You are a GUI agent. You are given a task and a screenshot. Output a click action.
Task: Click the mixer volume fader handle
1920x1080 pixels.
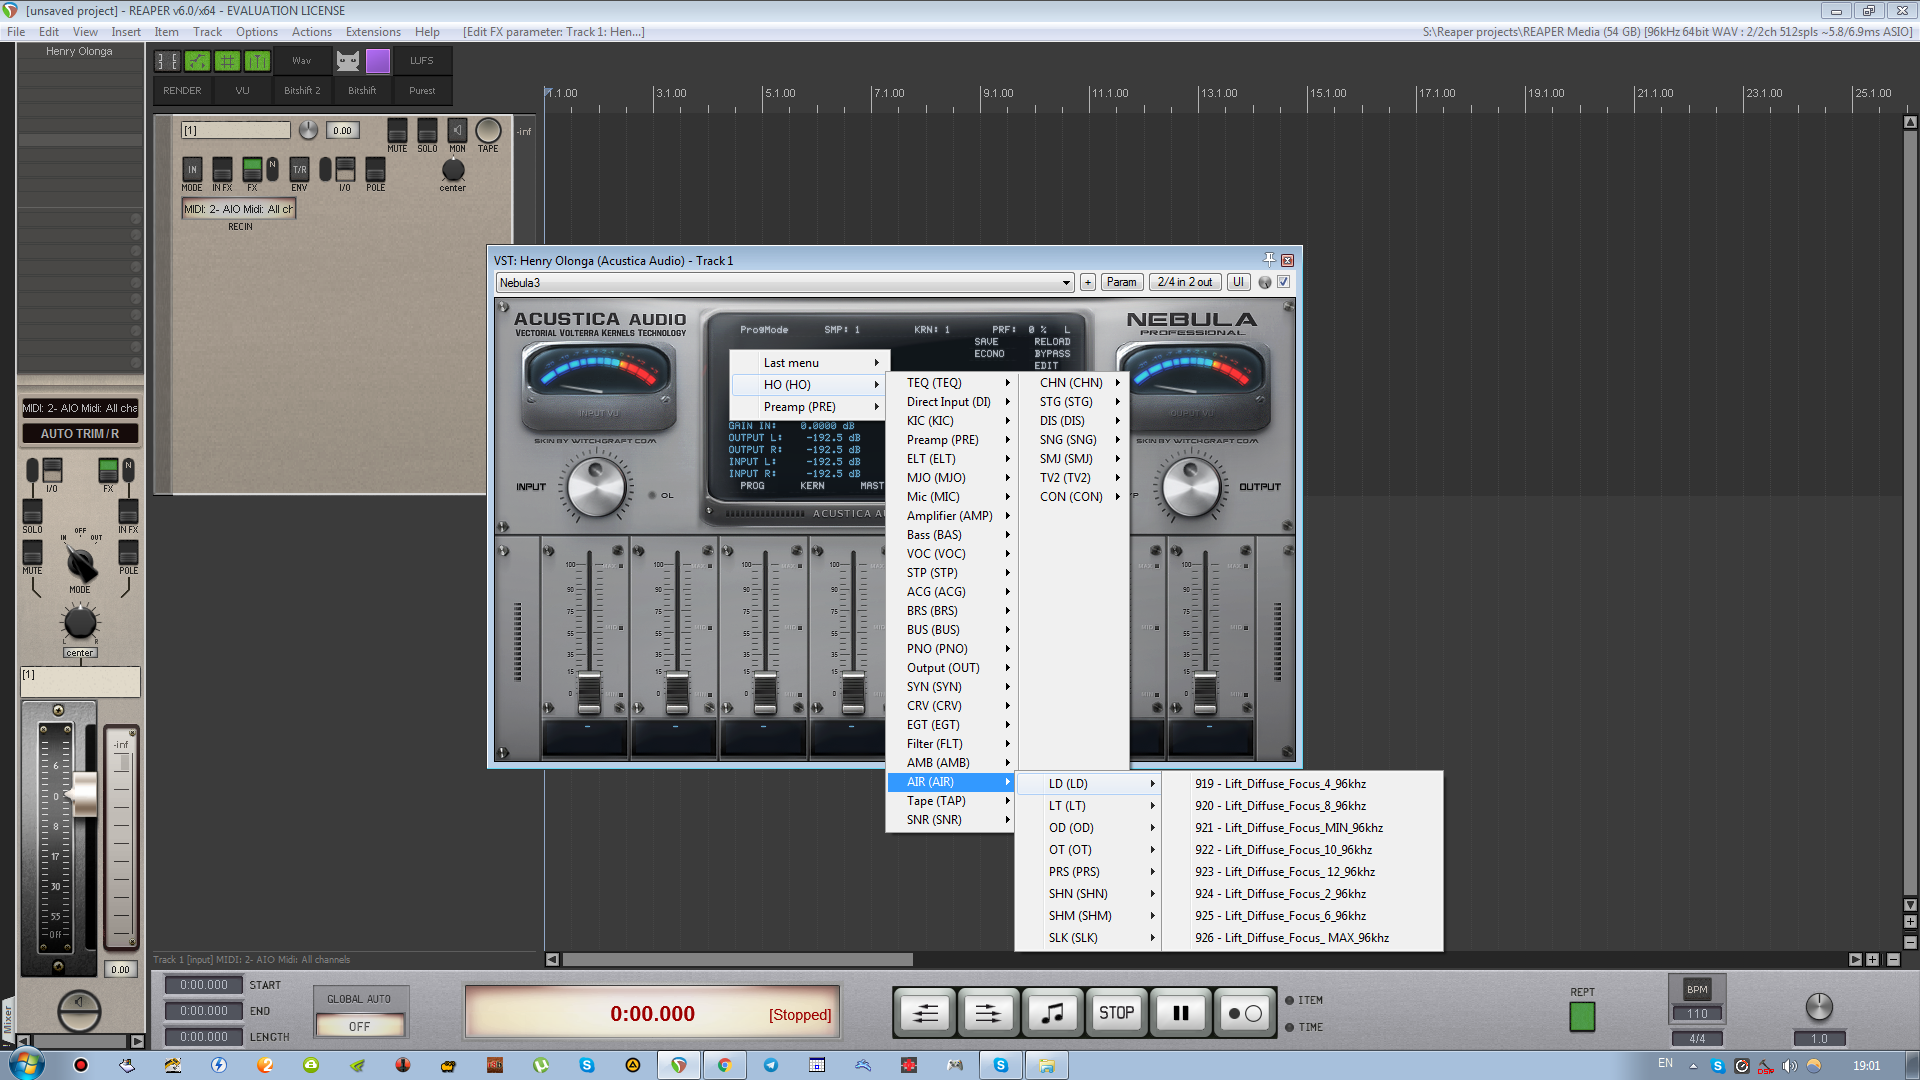[x=83, y=795]
